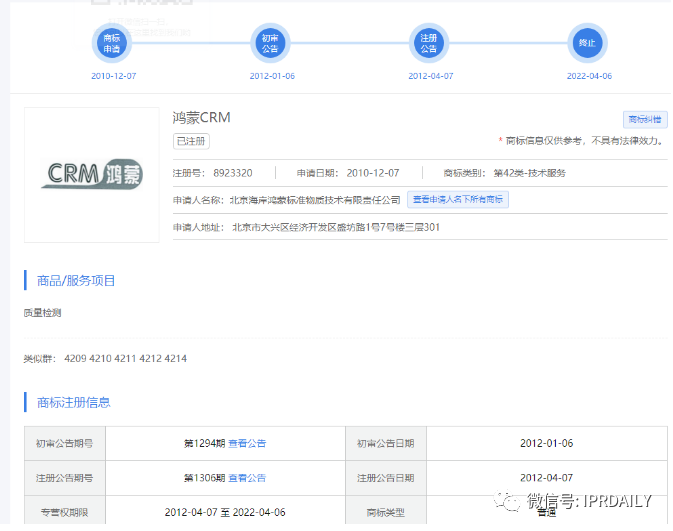Select trademark class 第42类-技术服务
673x531 pixels.
(530, 173)
